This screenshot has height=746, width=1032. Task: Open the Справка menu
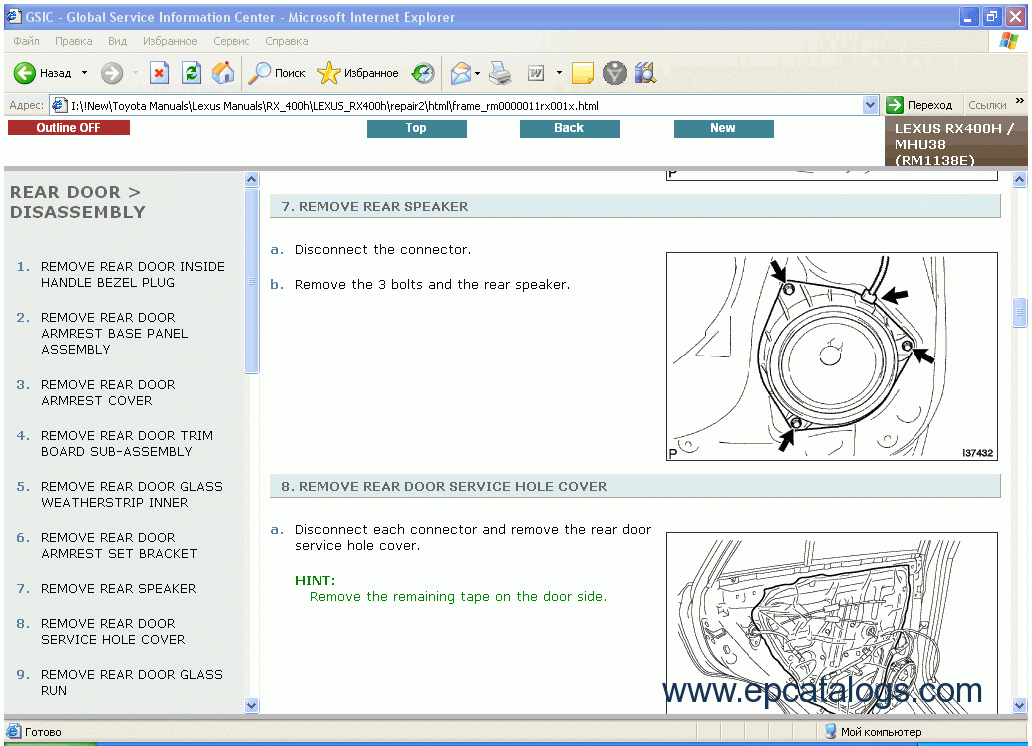coord(286,41)
